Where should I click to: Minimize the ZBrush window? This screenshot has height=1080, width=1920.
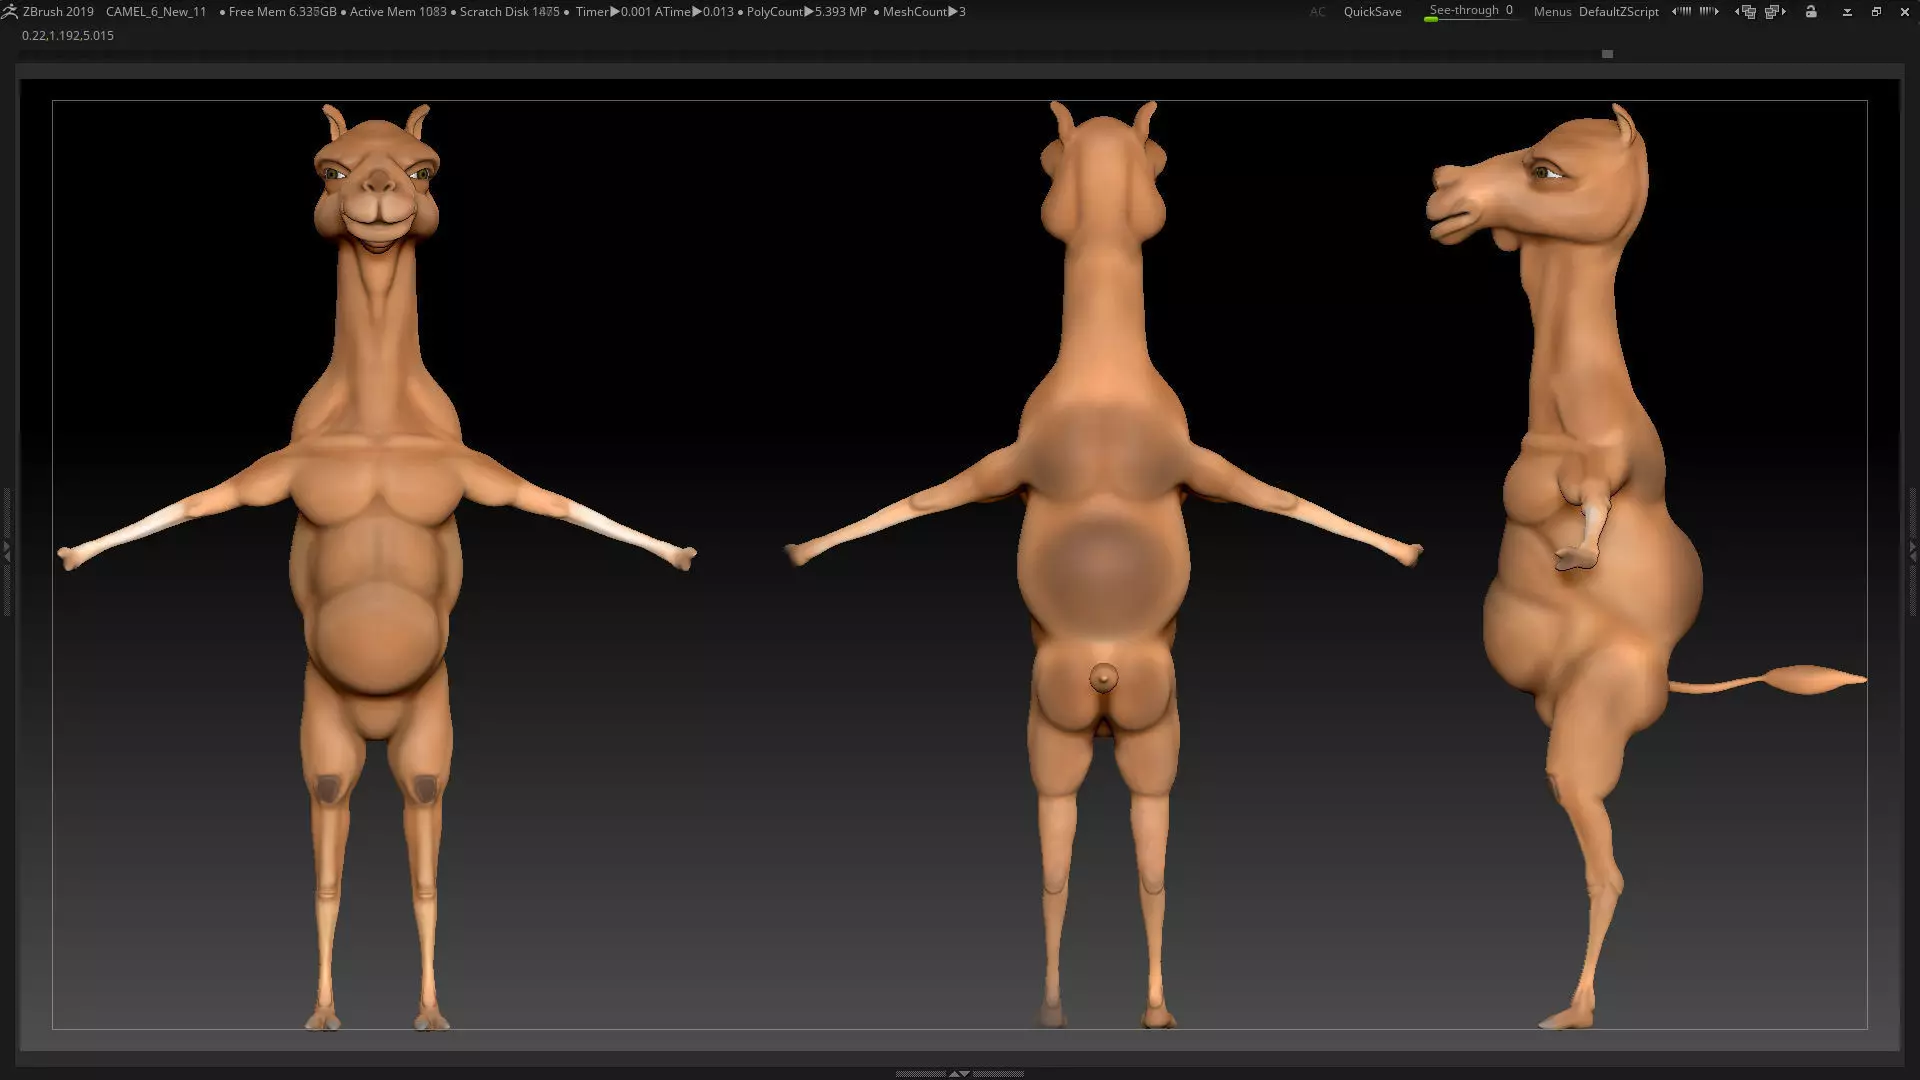1847,12
